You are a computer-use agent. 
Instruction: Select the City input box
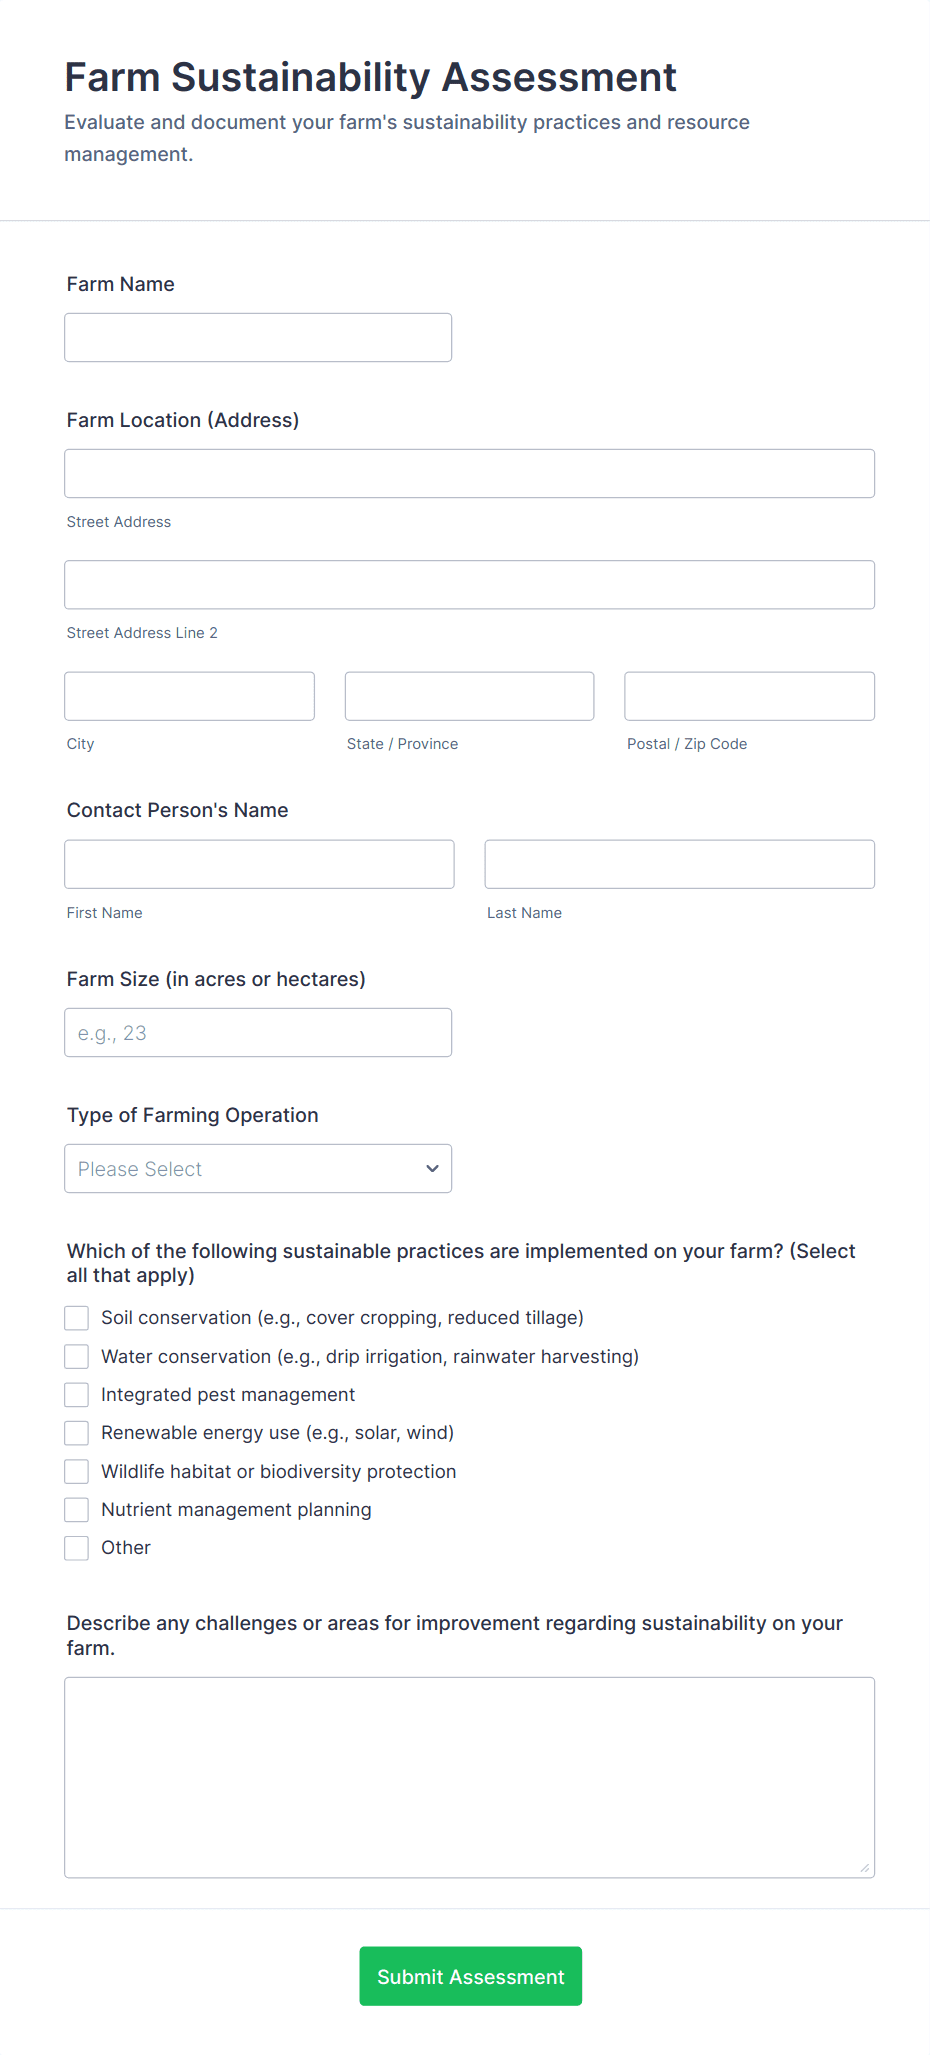[x=189, y=696]
